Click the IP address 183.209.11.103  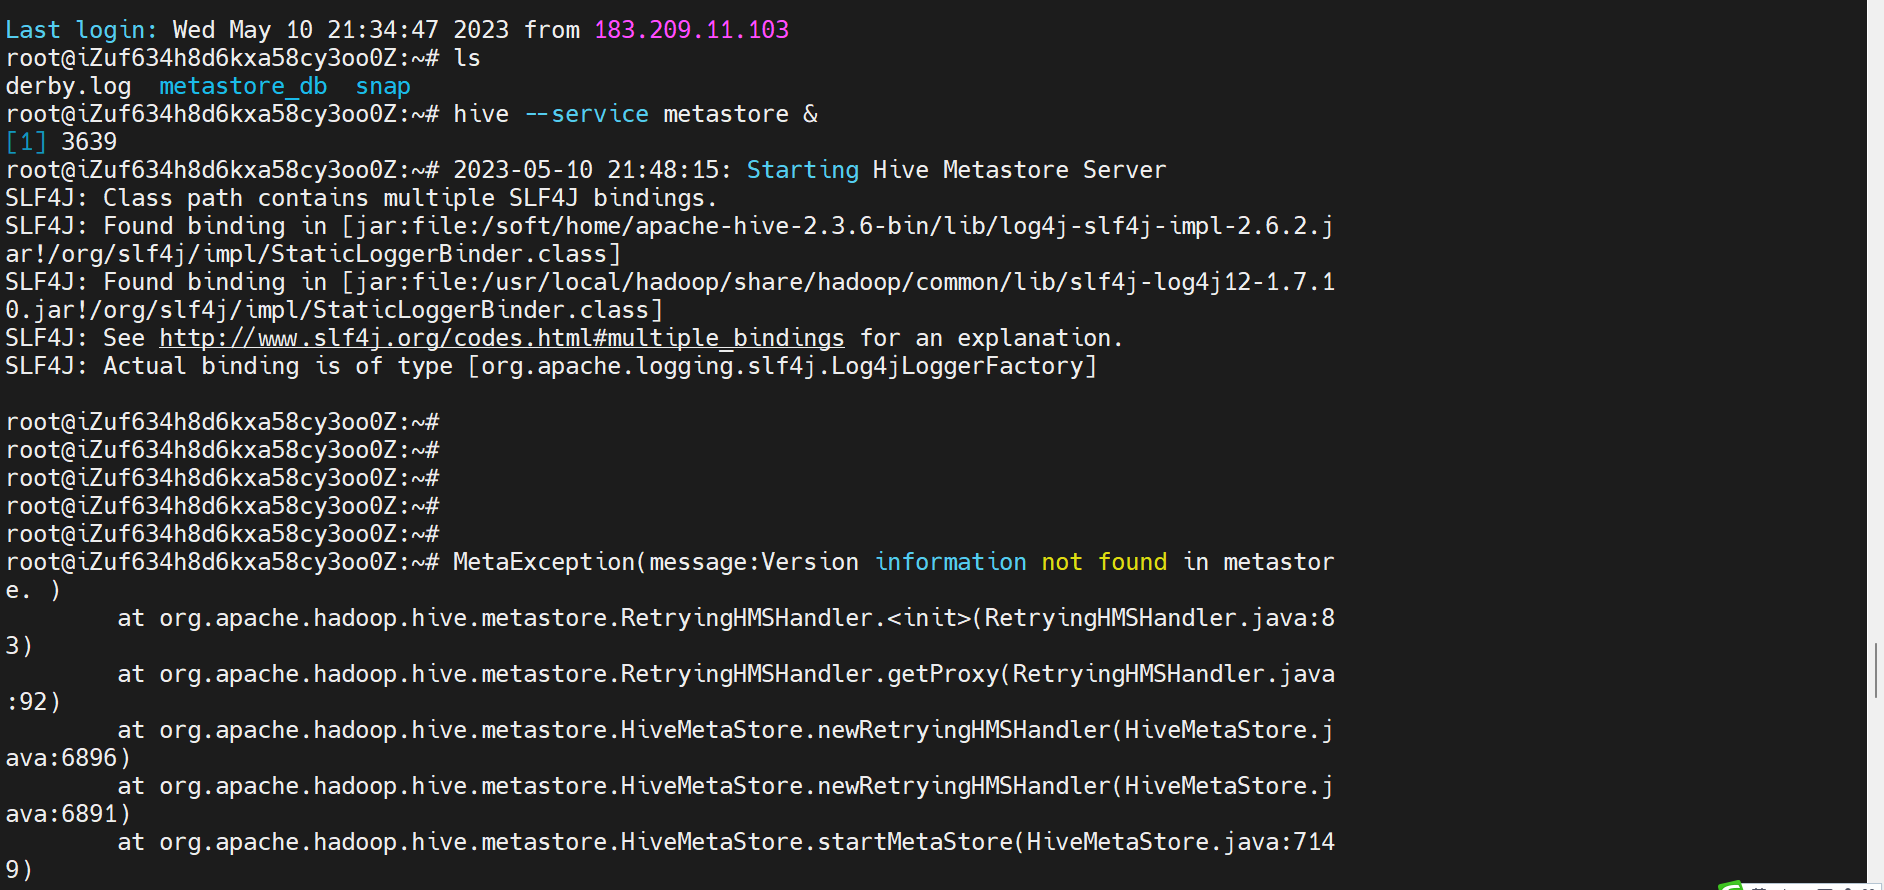691,30
